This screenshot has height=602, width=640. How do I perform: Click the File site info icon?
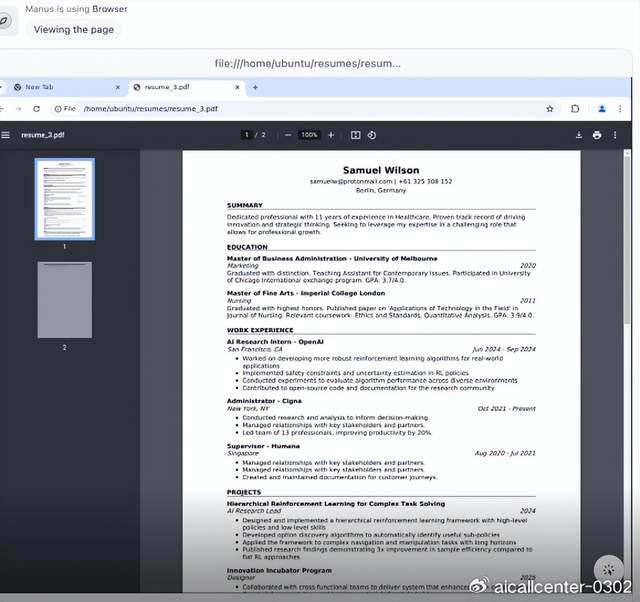(65, 109)
